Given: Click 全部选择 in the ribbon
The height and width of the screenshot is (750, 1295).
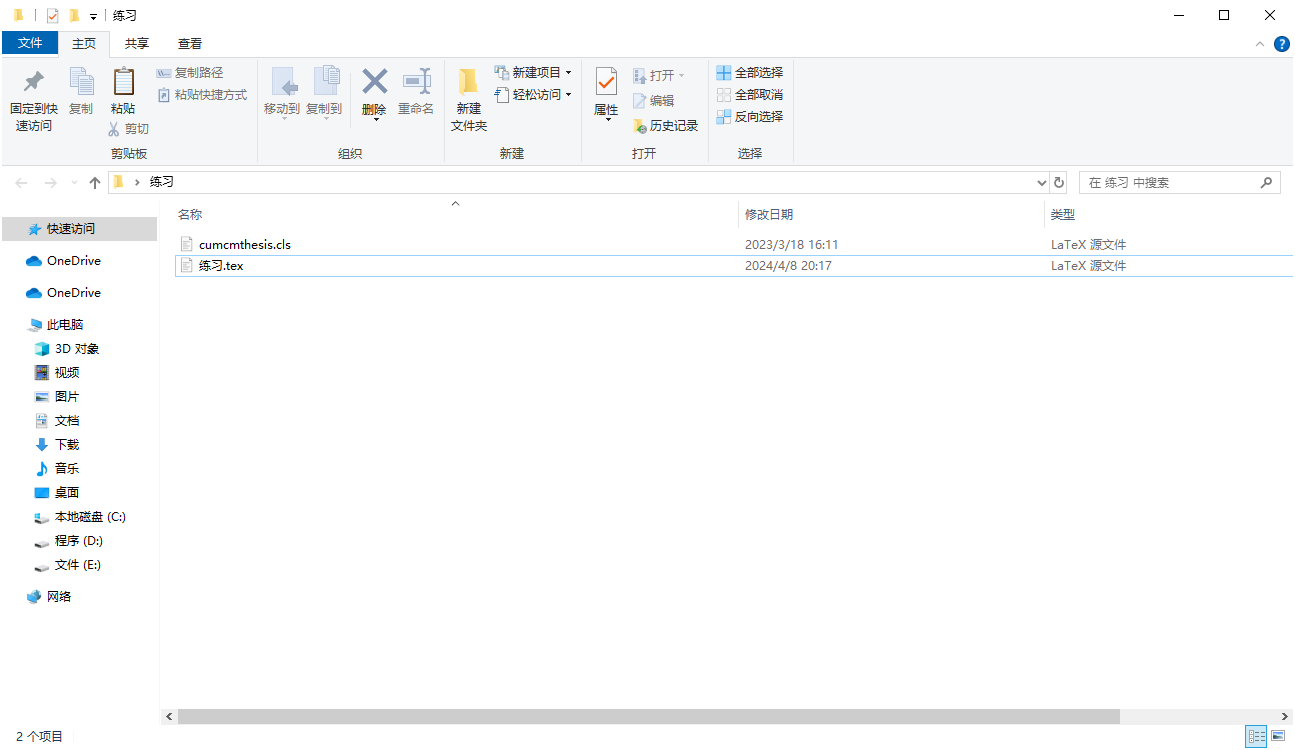Looking at the screenshot, I should click(750, 73).
